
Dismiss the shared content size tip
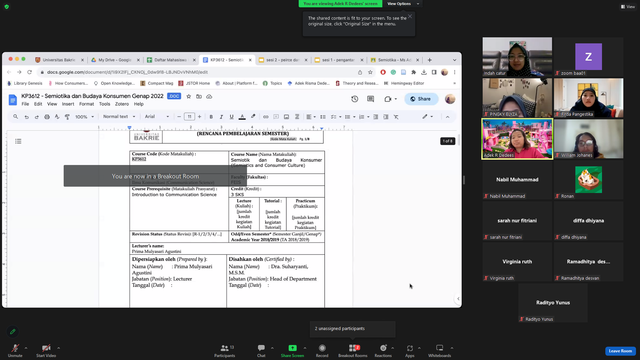pos(410,16)
